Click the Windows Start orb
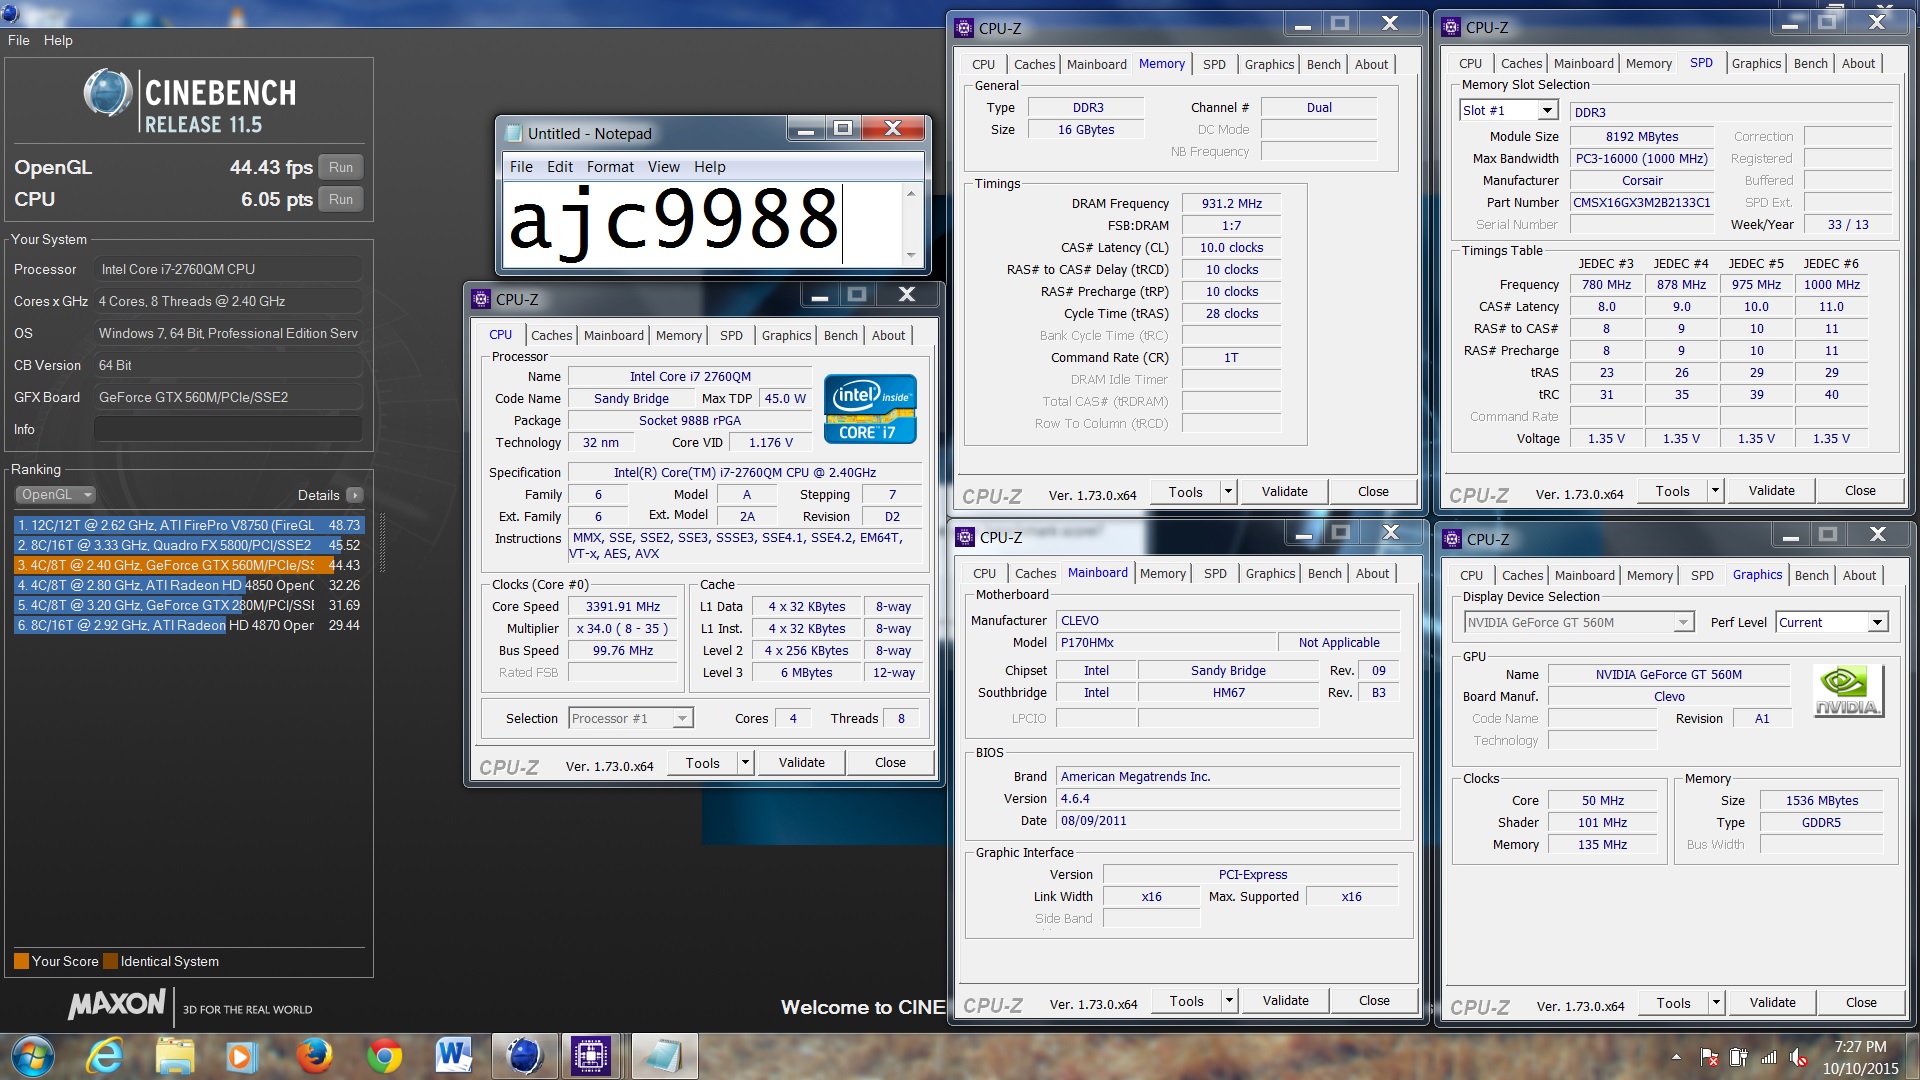The image size is (1920, 1080). (32, 1056)
